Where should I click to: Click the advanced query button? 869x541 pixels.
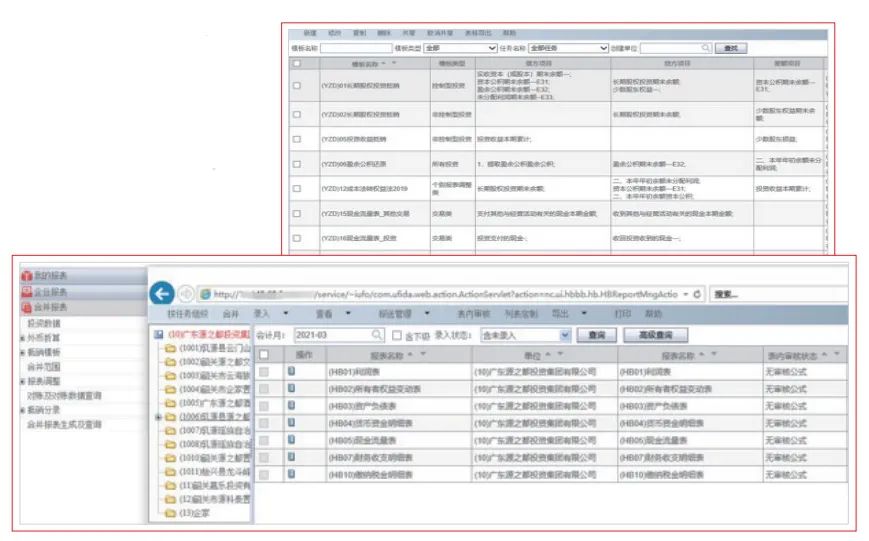pos(656,335)
